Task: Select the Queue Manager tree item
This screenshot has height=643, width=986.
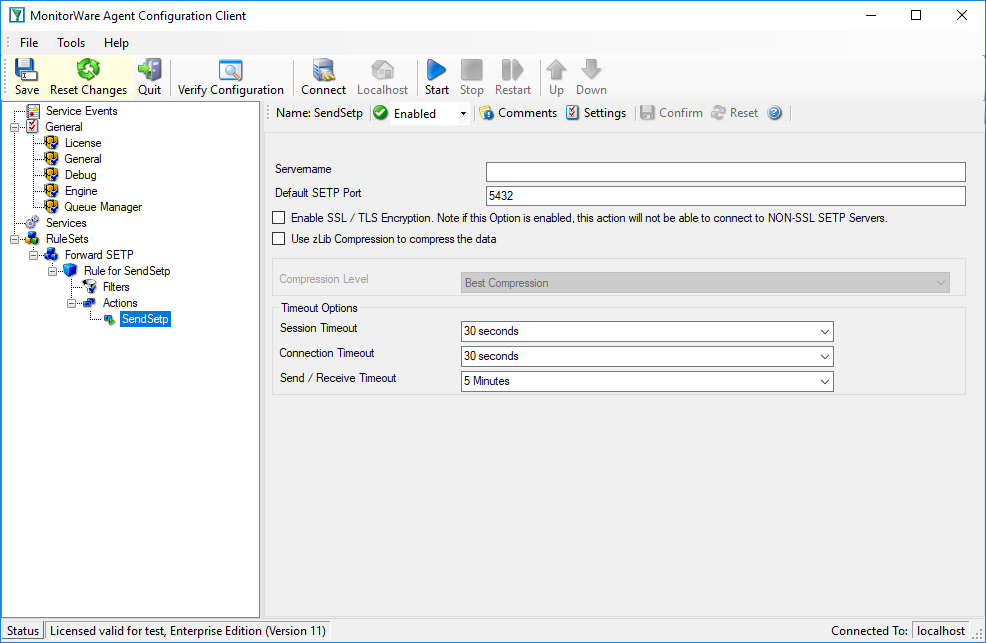Action: coord(103,207)
